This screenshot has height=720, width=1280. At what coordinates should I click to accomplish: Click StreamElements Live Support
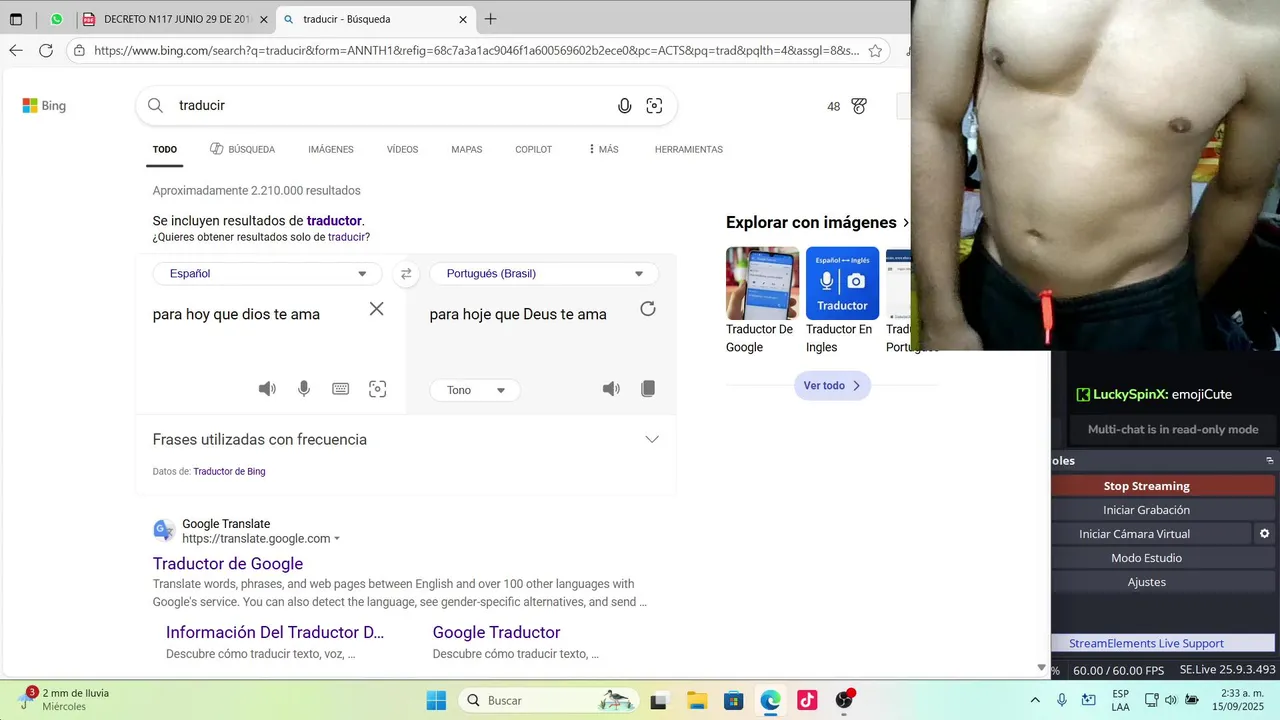click(x=1146, y=643)
